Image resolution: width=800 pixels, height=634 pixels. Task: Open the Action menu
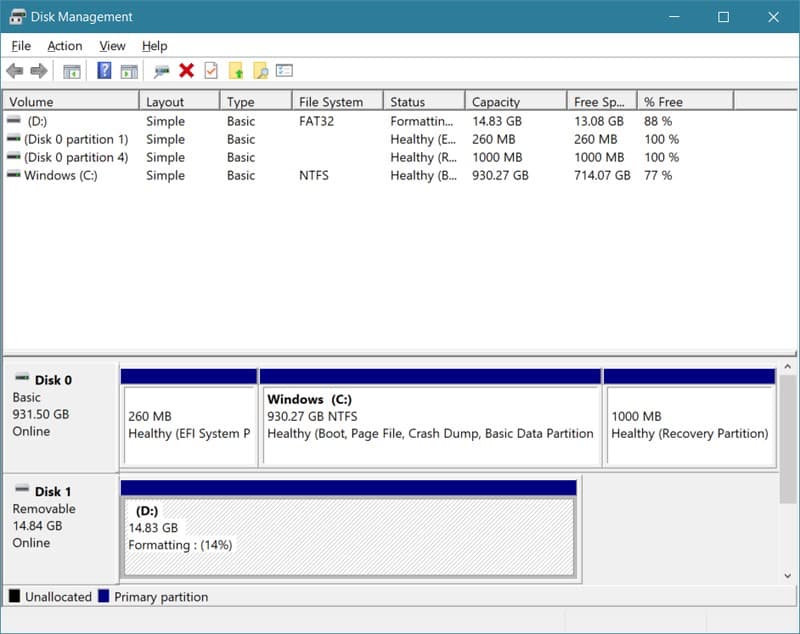point(65,46)
